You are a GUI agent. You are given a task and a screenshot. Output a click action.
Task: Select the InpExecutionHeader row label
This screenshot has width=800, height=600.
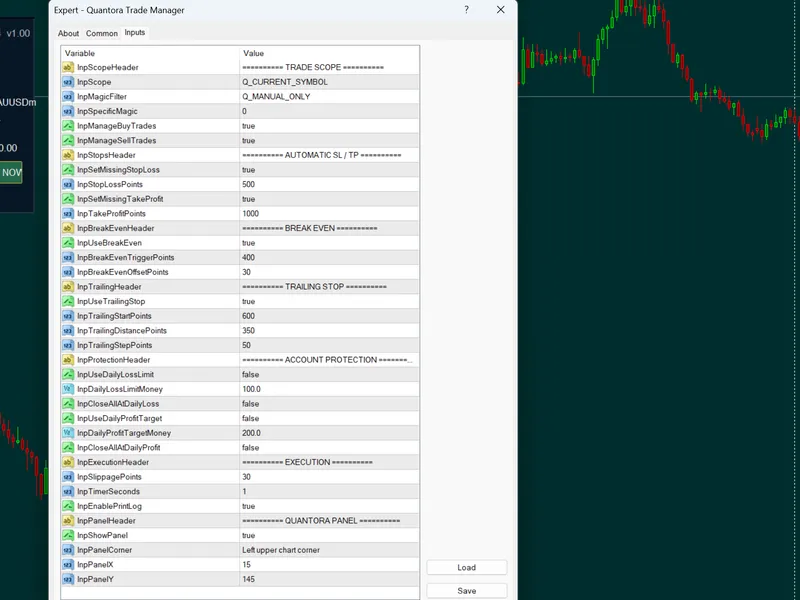point(113,462)
